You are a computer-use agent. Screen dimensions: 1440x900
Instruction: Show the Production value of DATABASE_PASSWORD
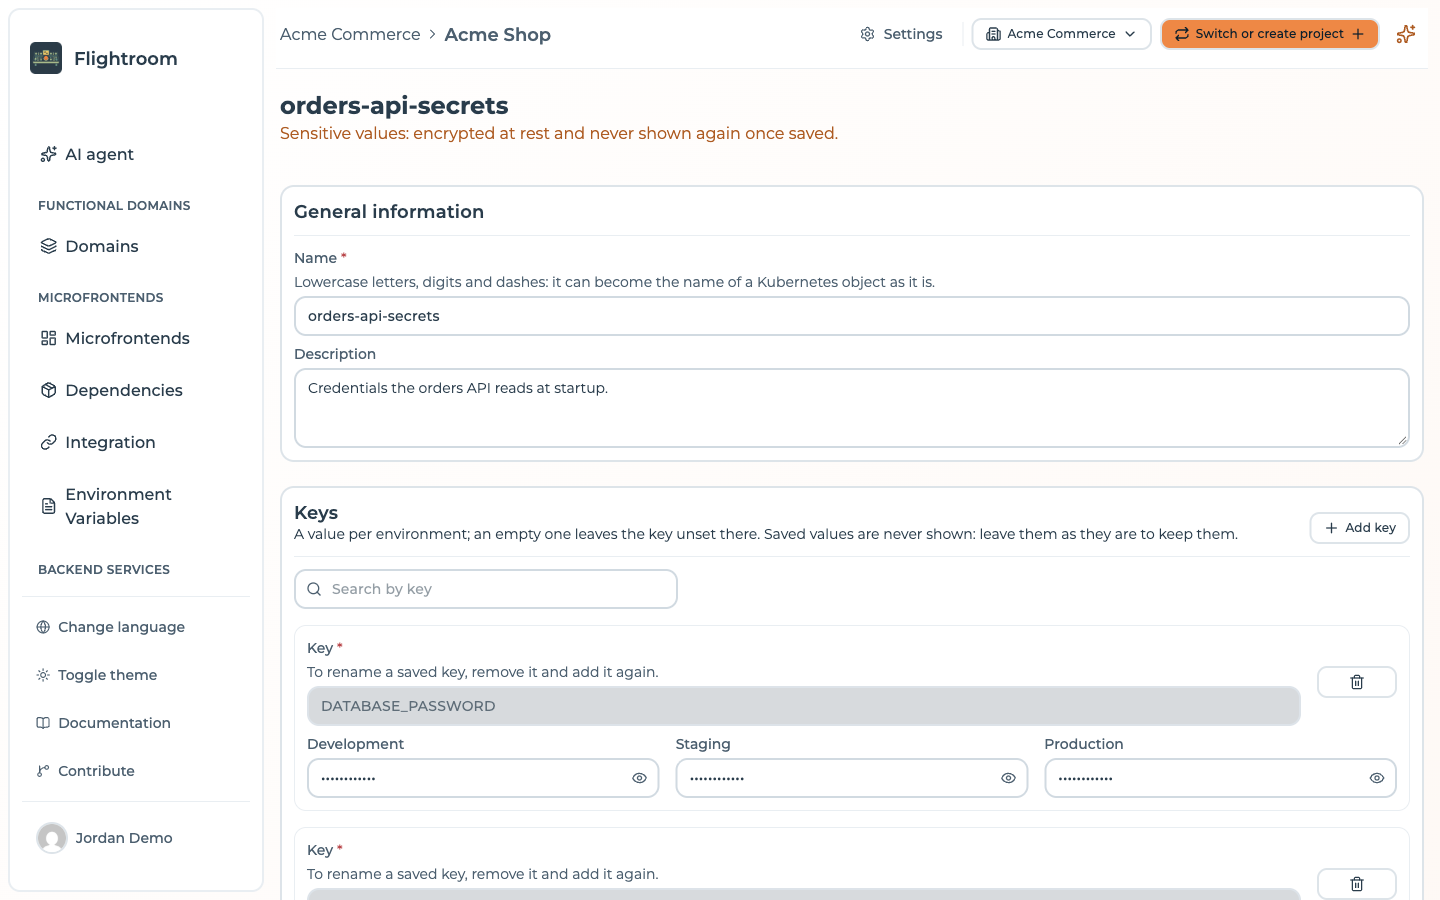[x=1377, y=778]
